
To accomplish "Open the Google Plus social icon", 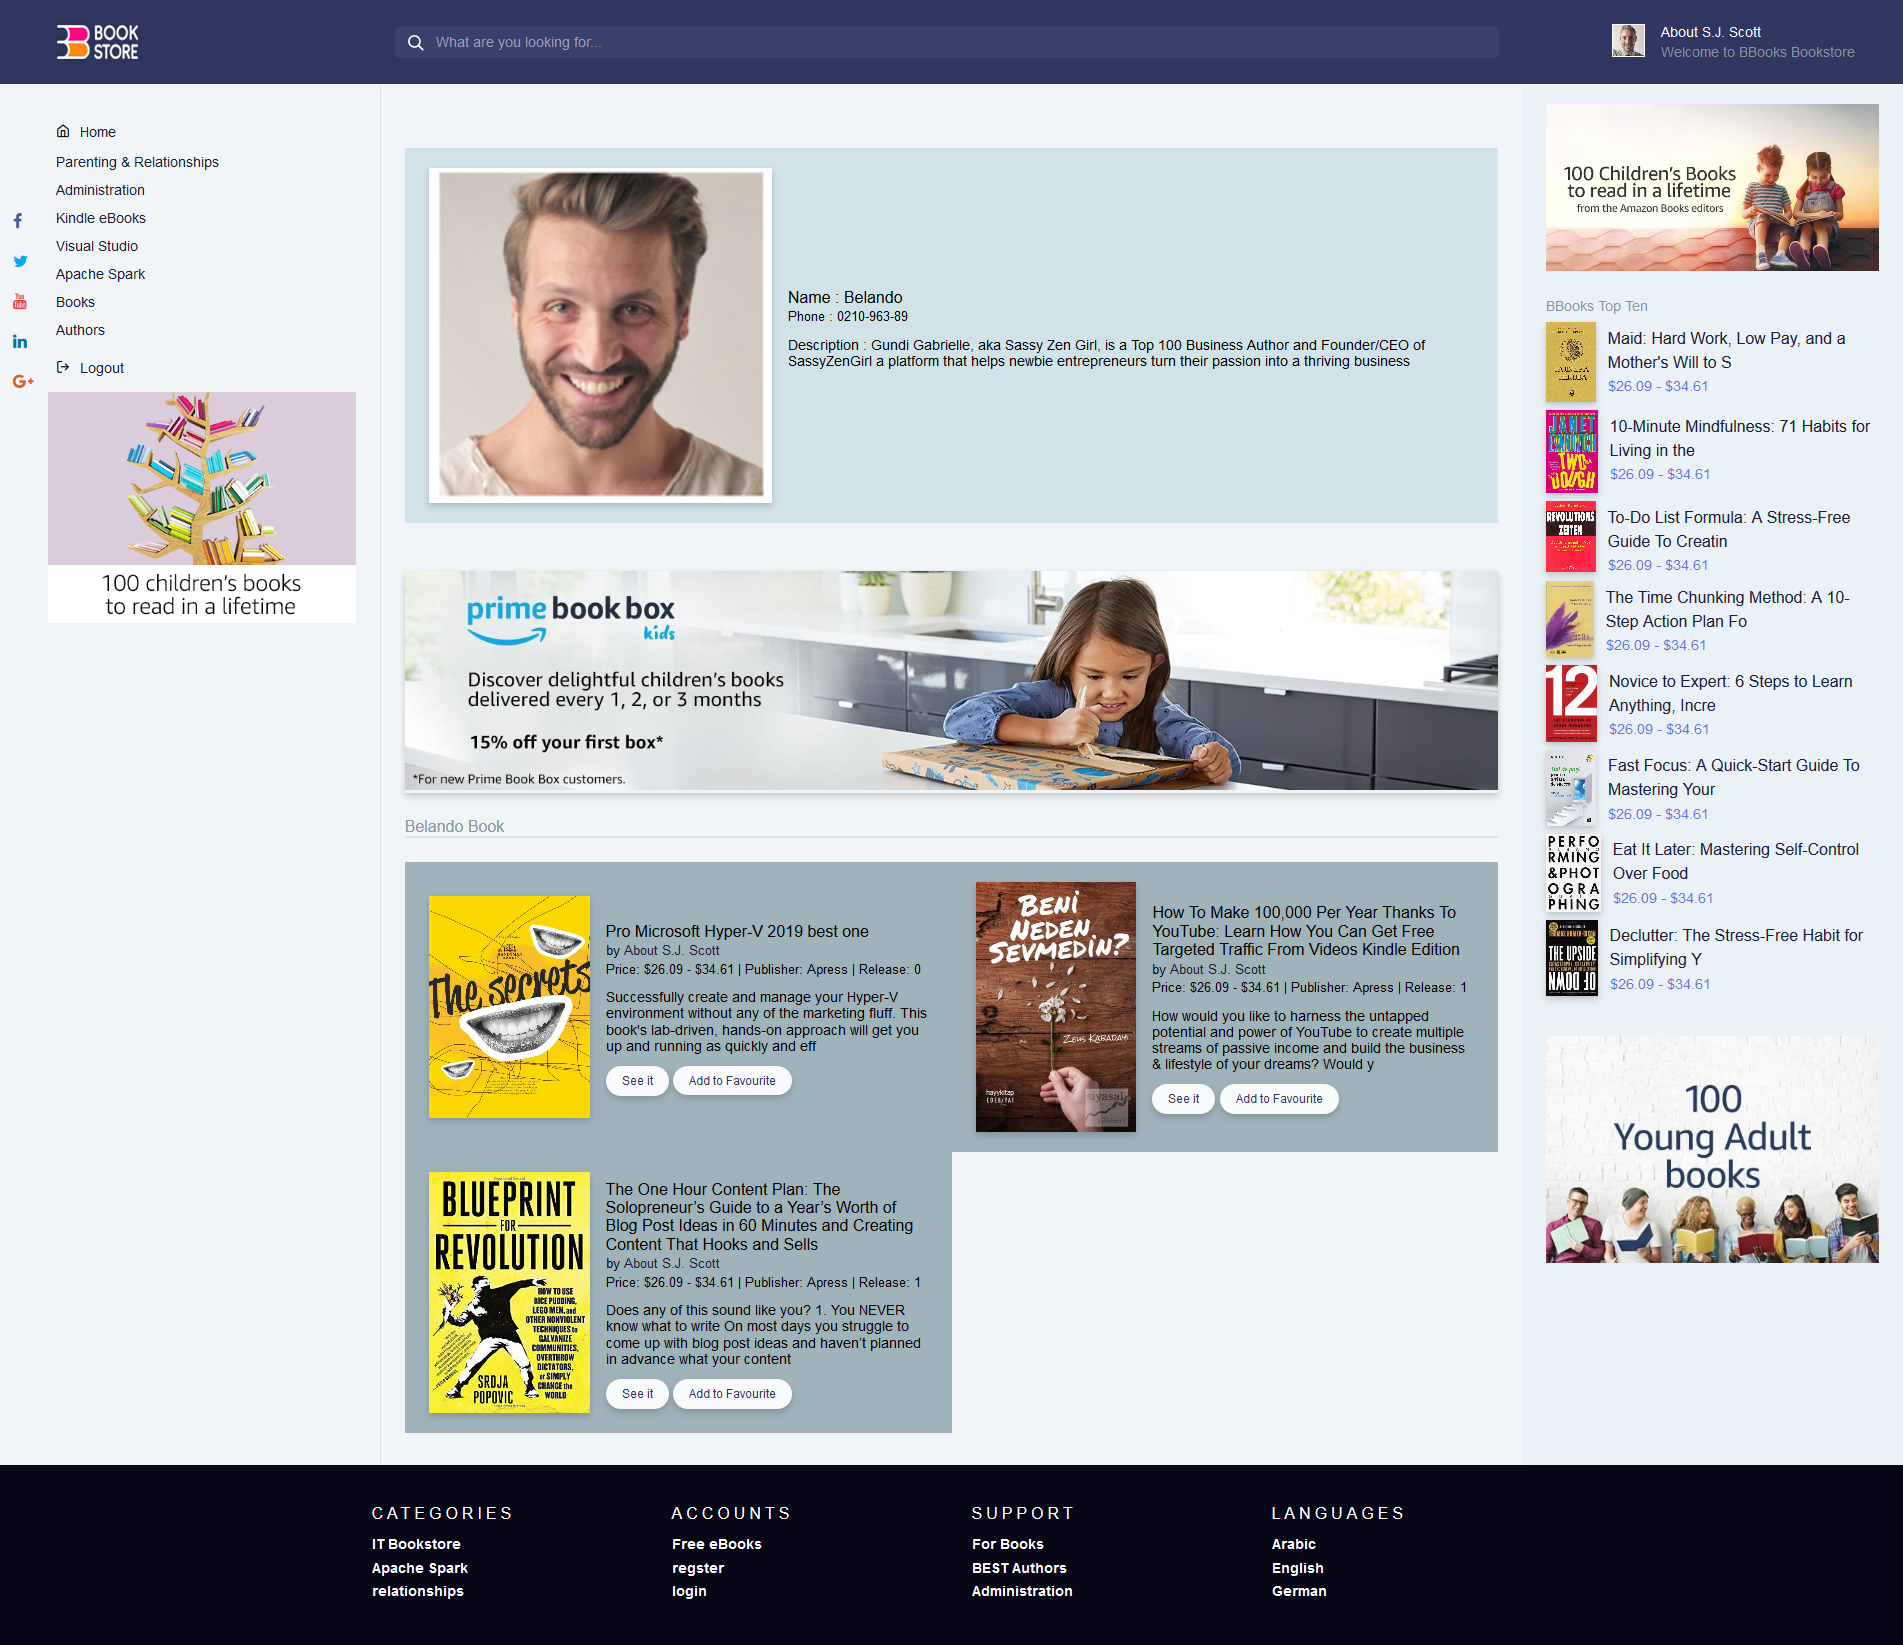I will point(23,381).
